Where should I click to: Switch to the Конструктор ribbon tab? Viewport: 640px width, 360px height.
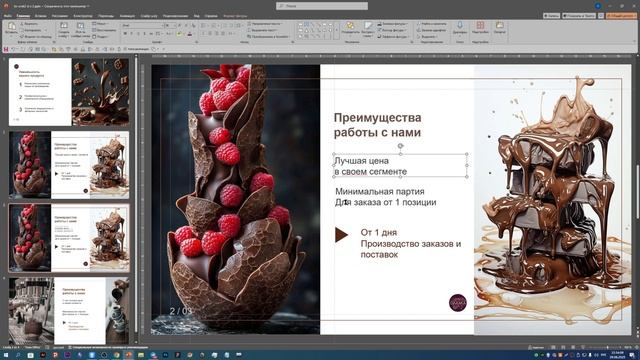[x=83, y=16]
